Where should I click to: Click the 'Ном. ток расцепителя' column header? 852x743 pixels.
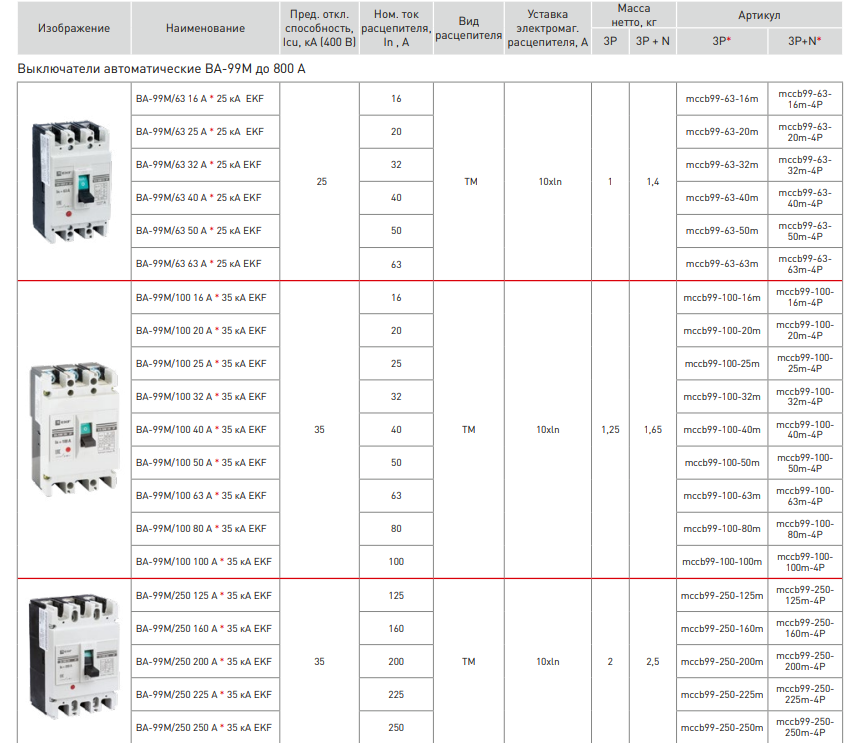[396, 28]
